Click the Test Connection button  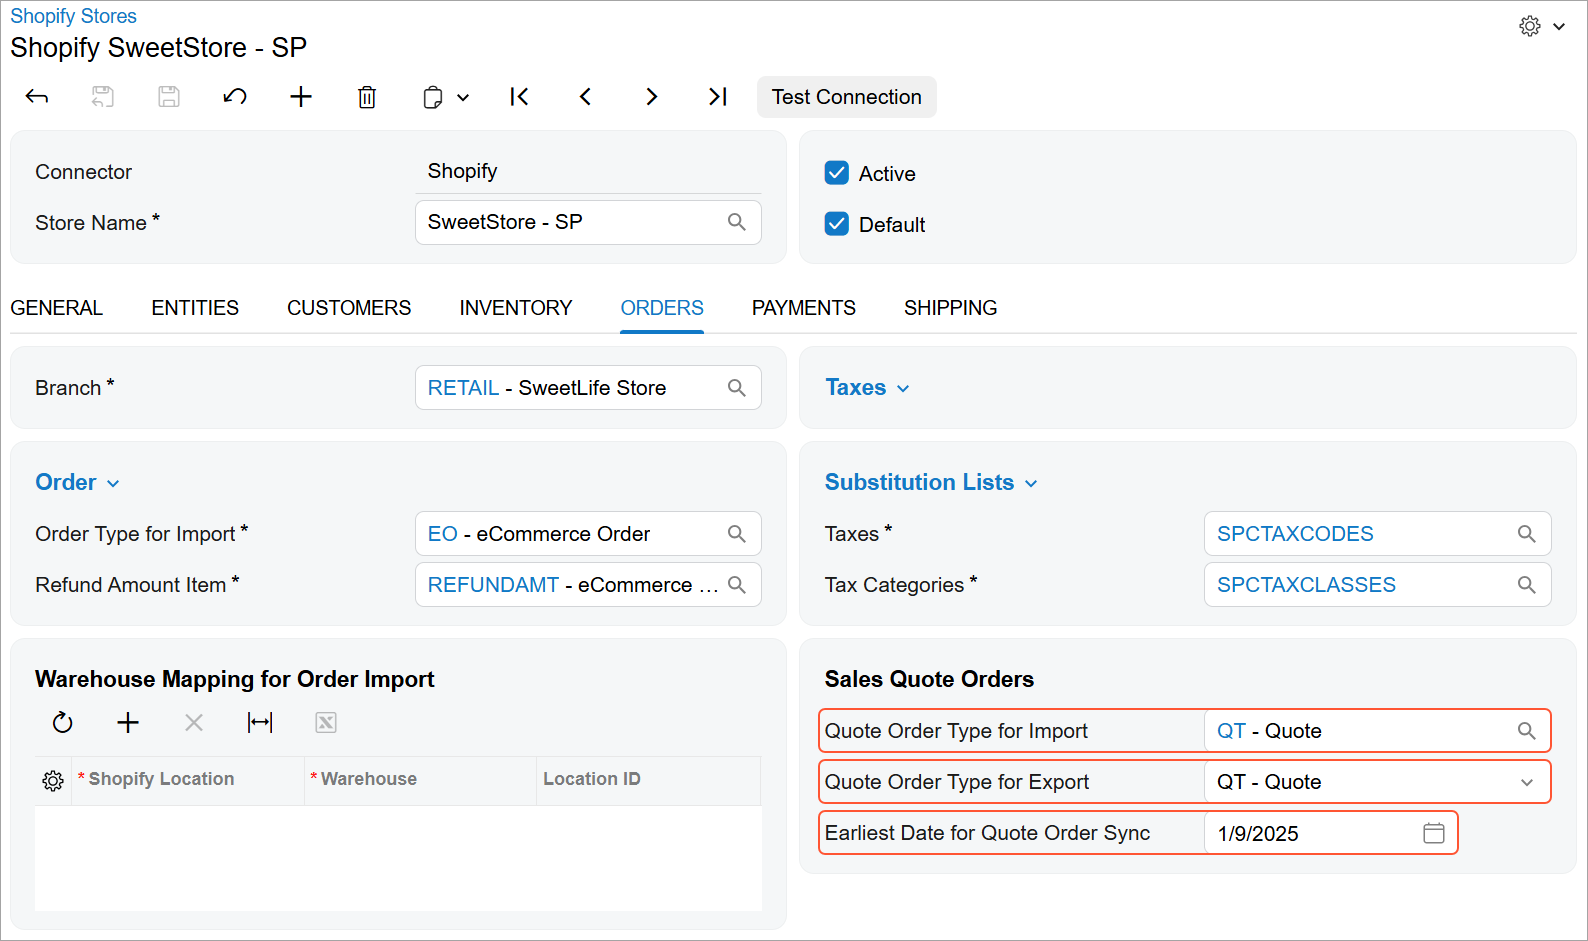847,97
